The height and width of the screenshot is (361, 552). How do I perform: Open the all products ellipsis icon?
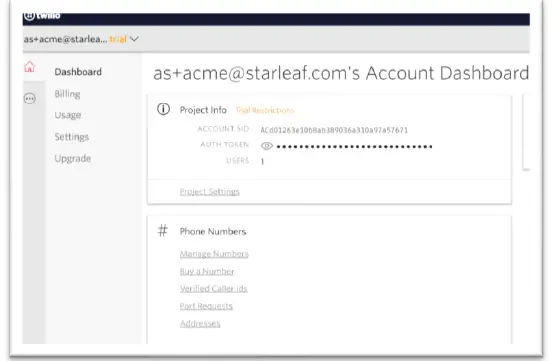[30, 98]
